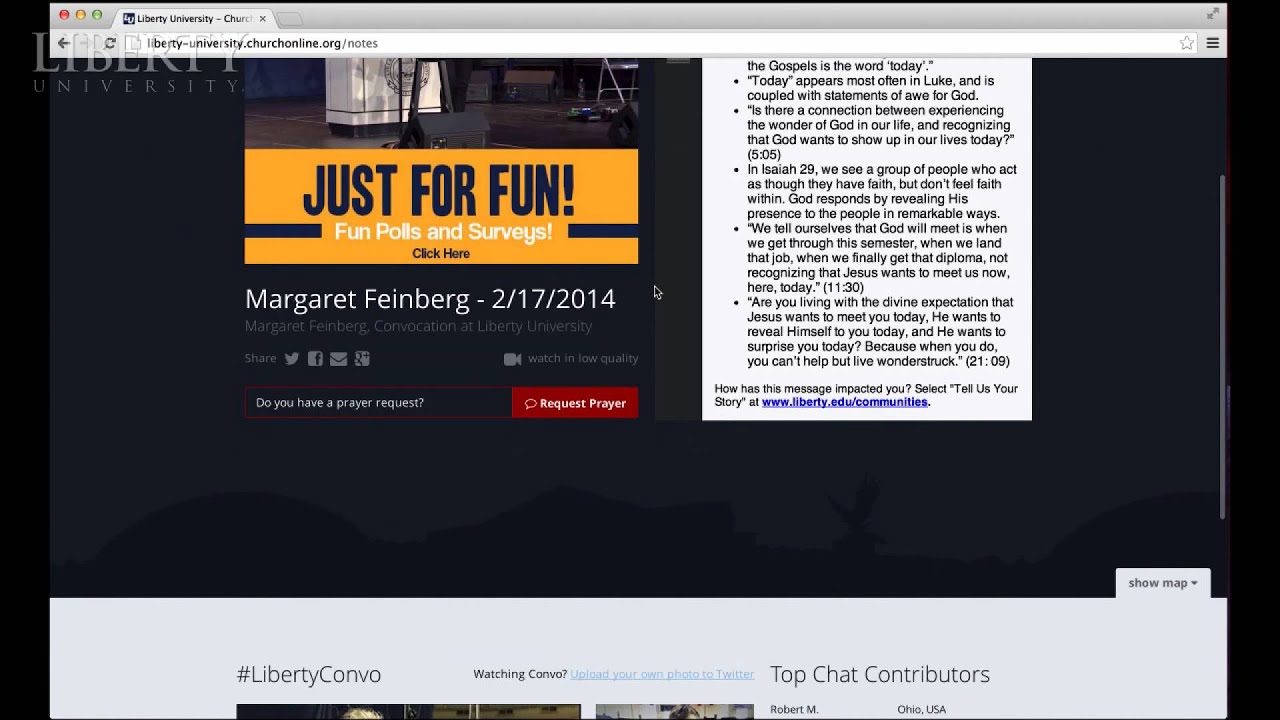Click the Just For Fun polls banner
Image resolution: width=1280 pixels, height=720 pixels.
coord(441,207)
